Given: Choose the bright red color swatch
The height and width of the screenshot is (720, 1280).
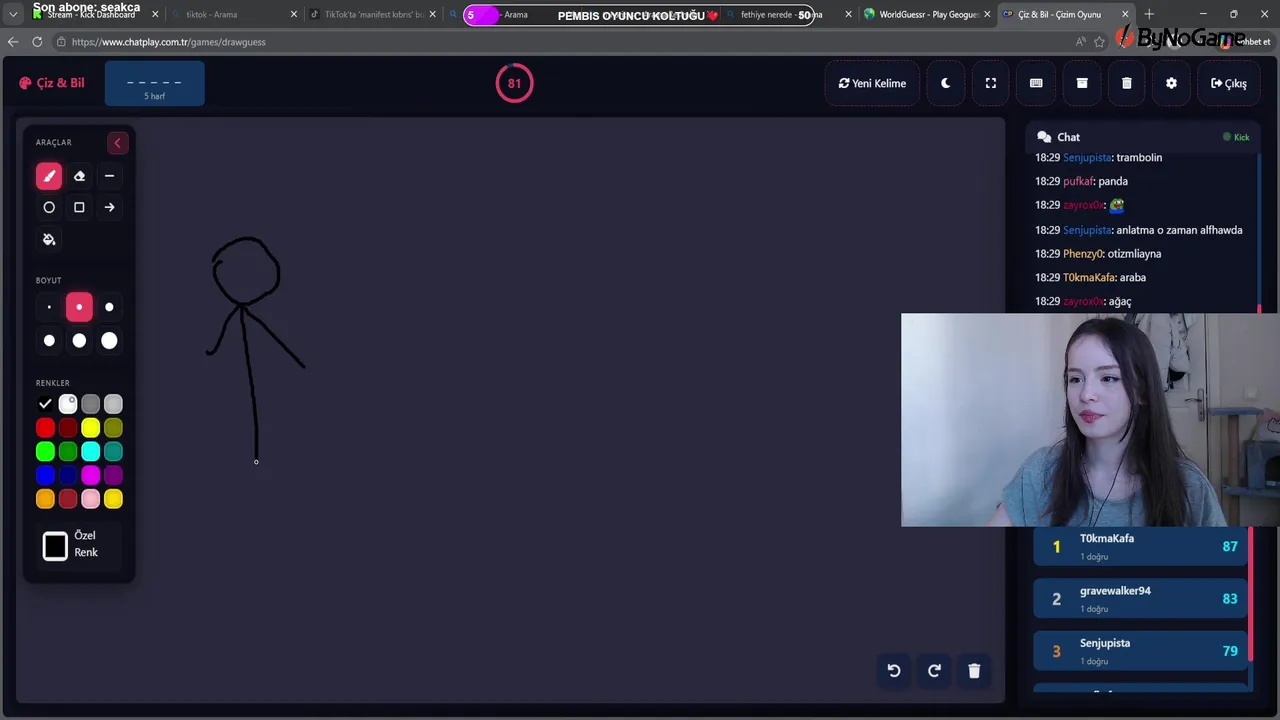Looking at the screenshot, I should click(45, 428).
